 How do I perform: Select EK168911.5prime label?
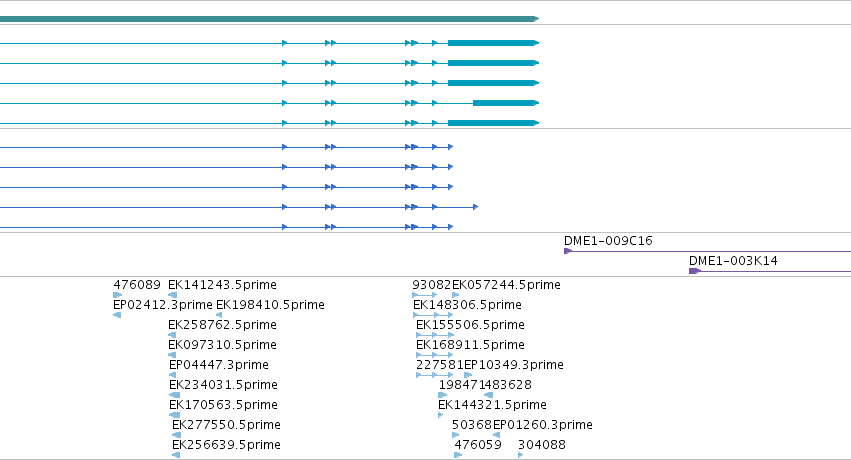[x=470, y=345]
